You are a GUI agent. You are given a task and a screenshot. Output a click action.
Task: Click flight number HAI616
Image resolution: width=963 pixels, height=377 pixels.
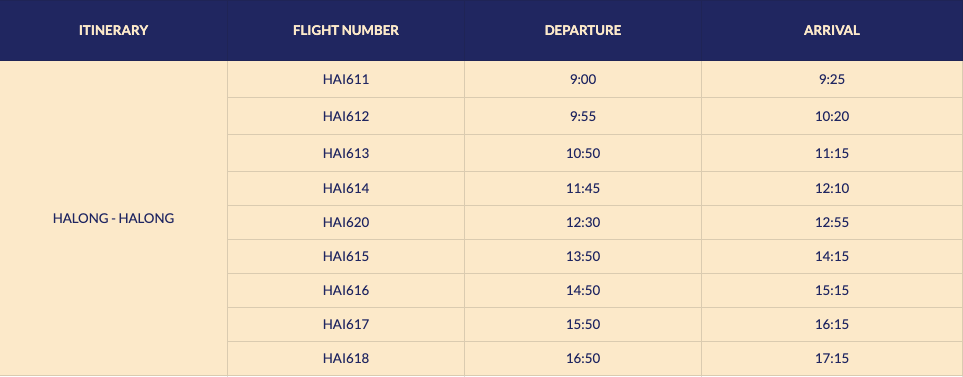(x=346, y=290)
